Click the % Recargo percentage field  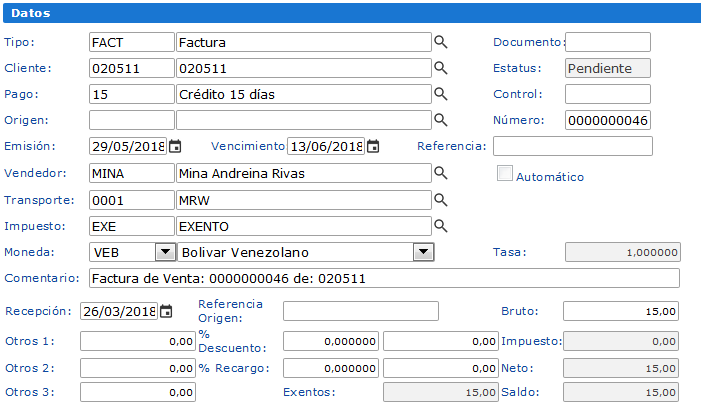(331, 368)
